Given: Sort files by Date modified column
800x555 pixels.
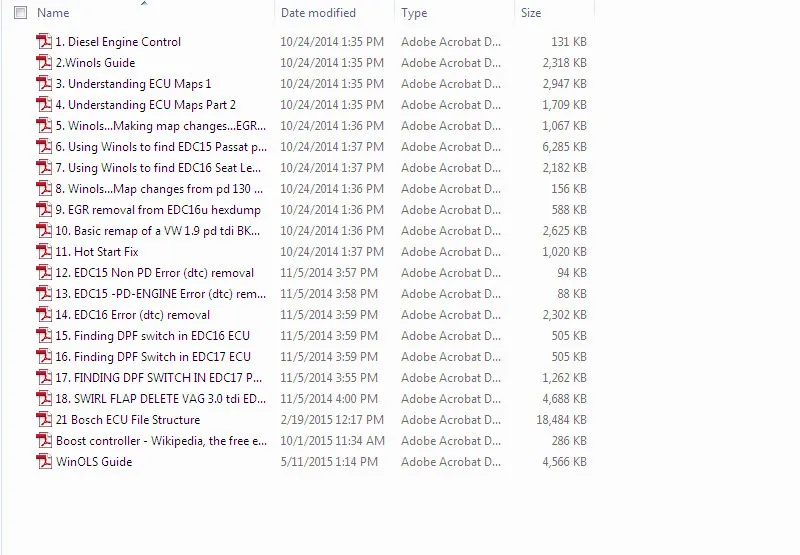Looking at the screenshot, I should coord(318,13).
